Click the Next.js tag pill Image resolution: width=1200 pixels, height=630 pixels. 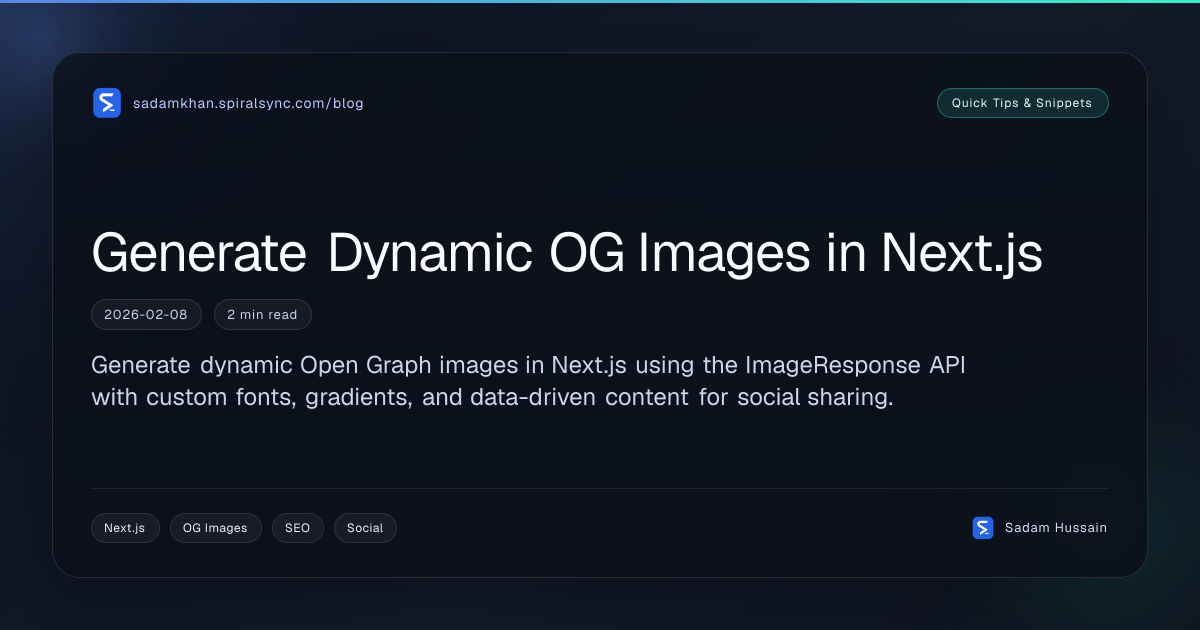[x=125, y=528]
